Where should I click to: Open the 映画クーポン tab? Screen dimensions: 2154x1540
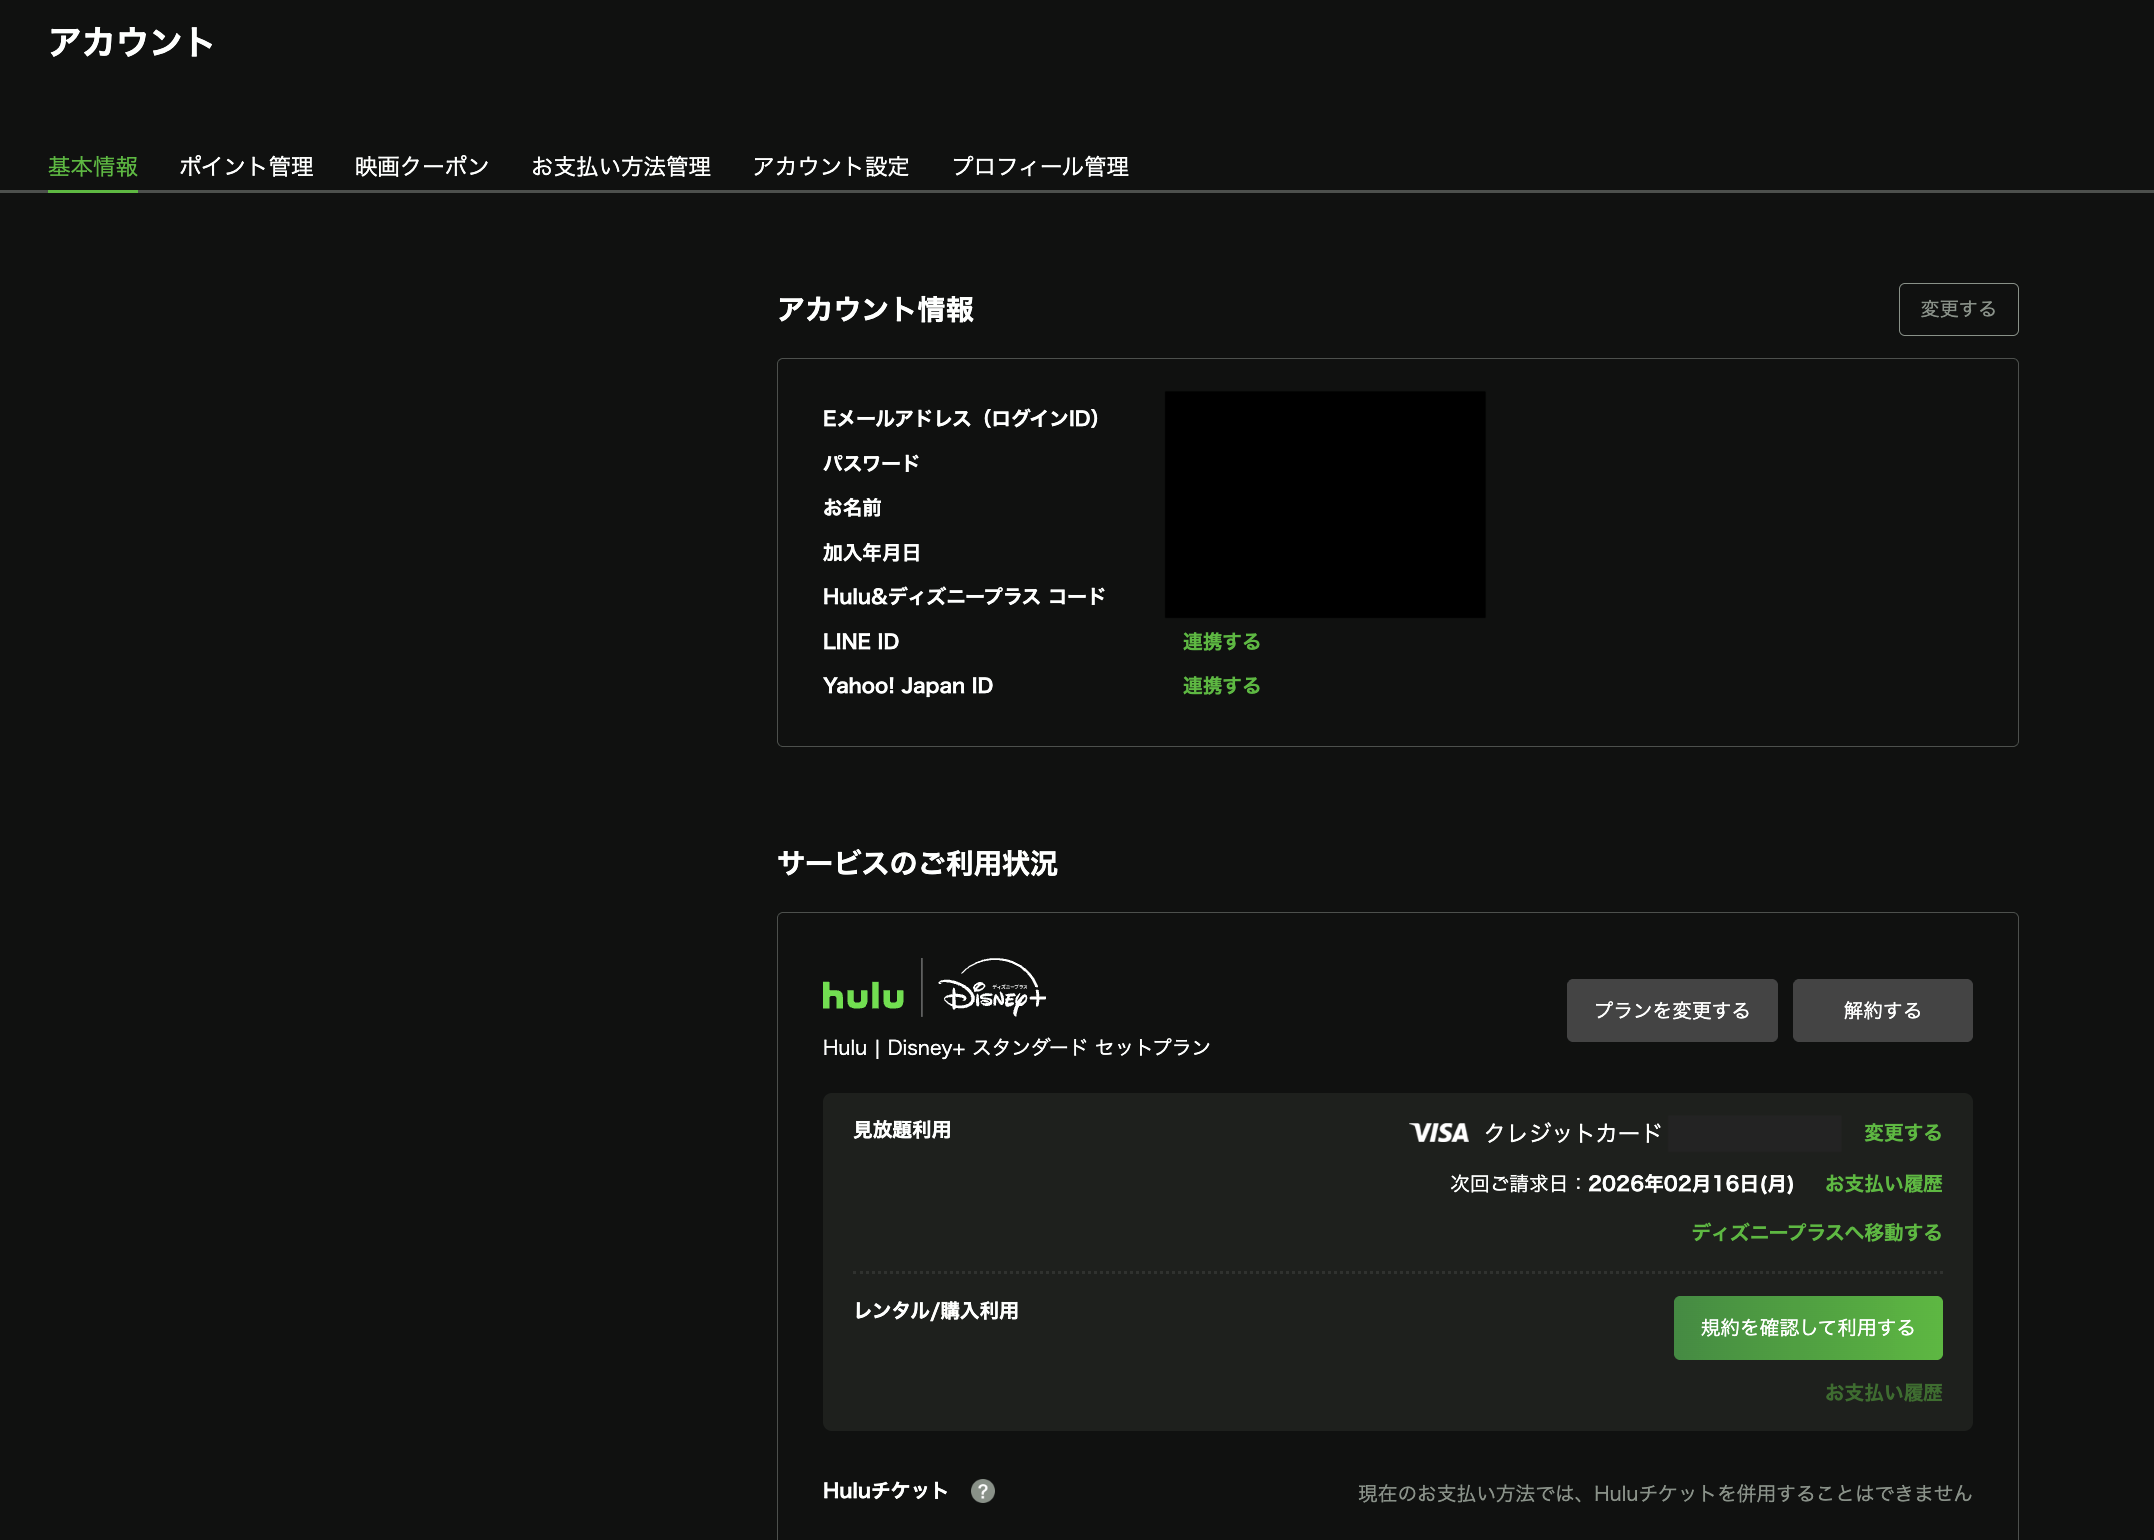(x=422, y=166)
